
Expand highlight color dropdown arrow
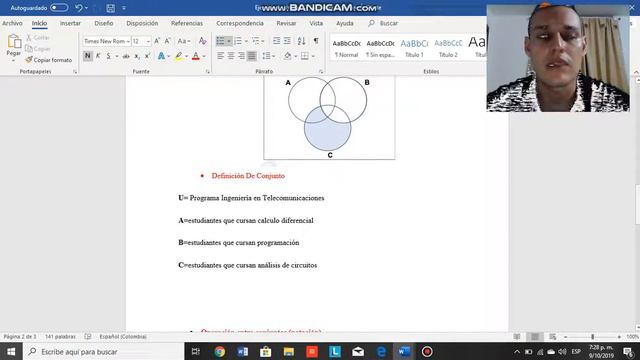tap(187, 56)
